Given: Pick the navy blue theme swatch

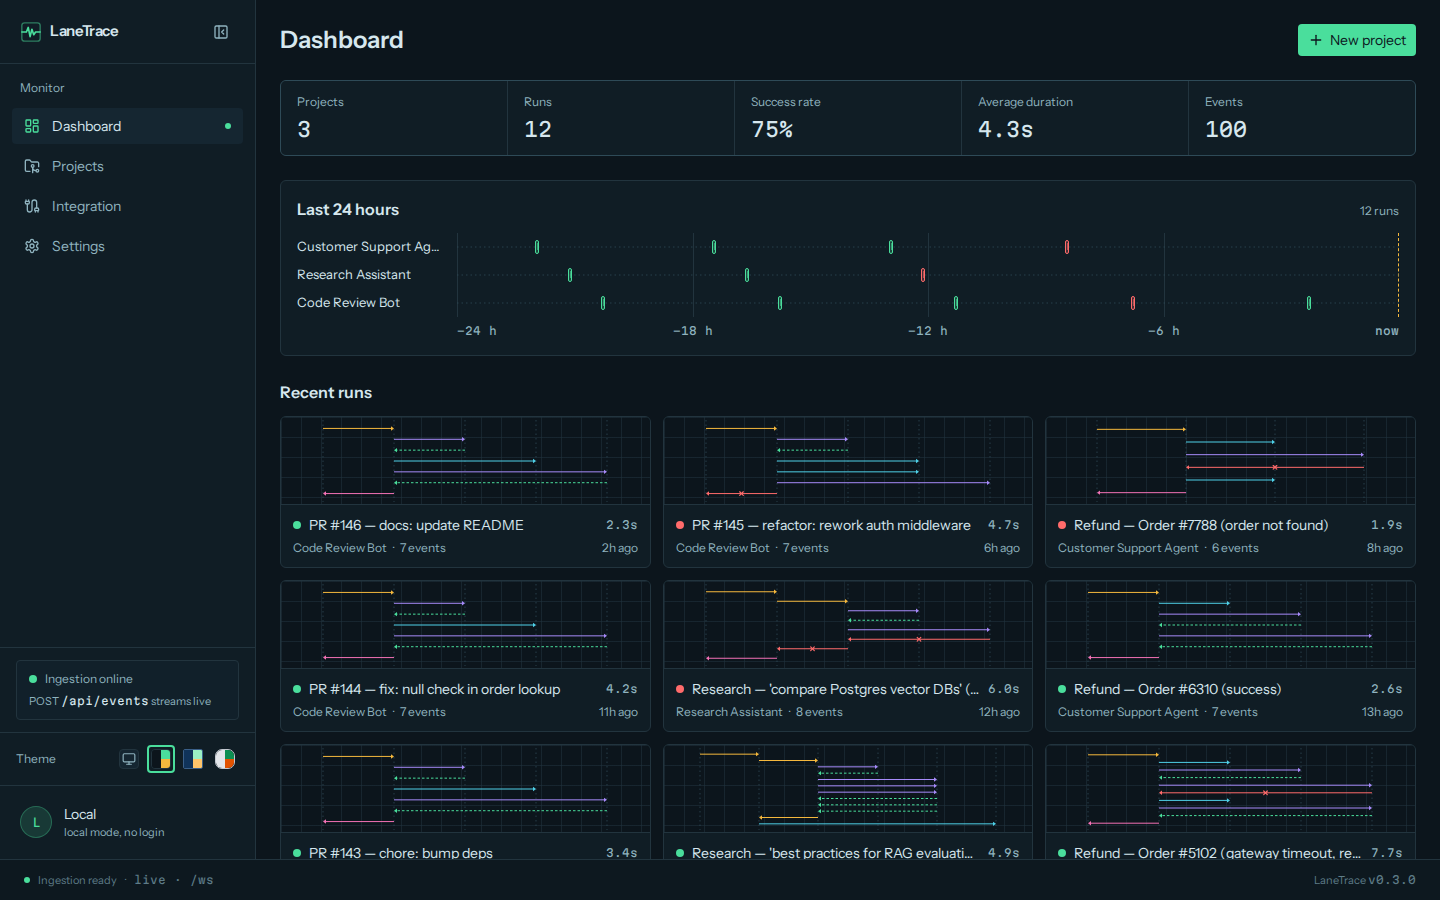Looking at the screenshot, I should [x=193, y=759].
